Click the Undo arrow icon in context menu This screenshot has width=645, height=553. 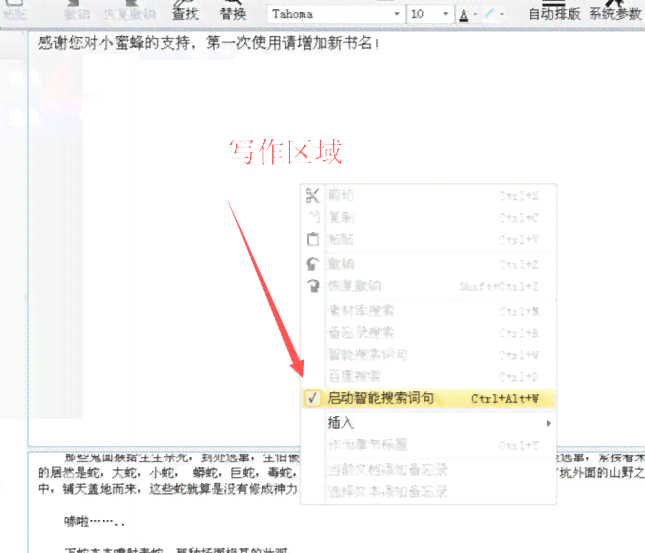pyautogui.click(x=313, y=264)
